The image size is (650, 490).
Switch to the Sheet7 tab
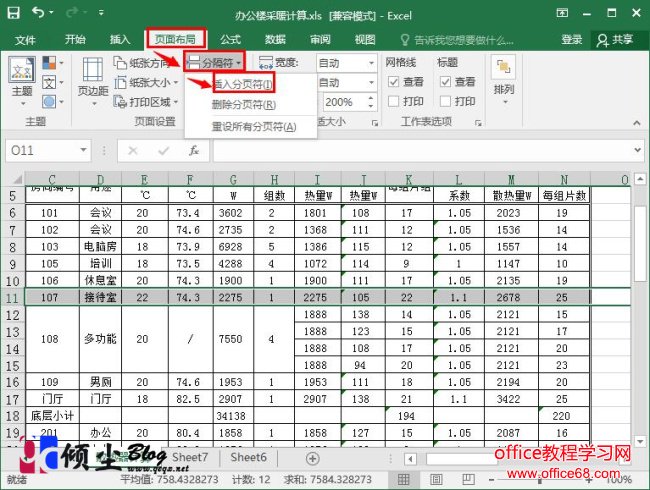(190, 457)
